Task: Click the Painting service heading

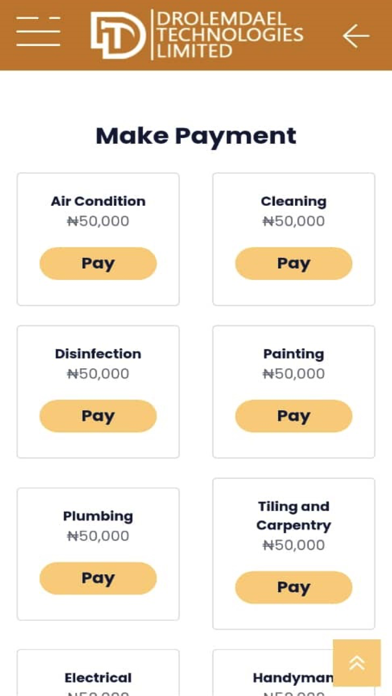Action: [293, 354]
